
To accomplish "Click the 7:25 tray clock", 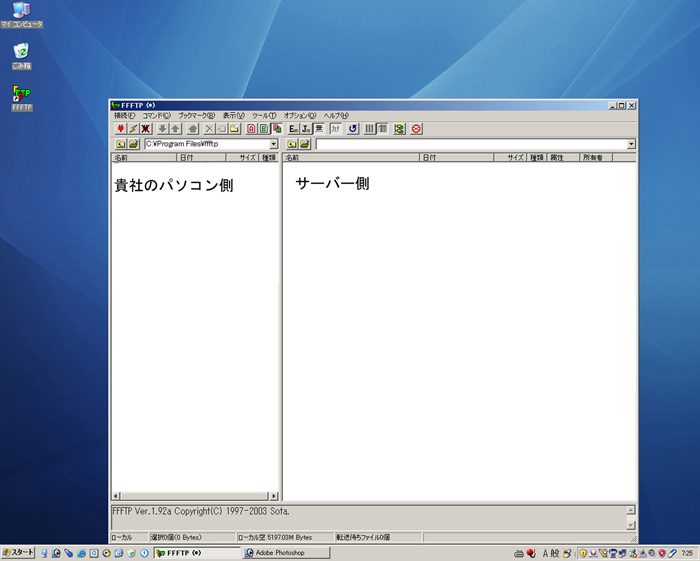I will click(687, 553).
